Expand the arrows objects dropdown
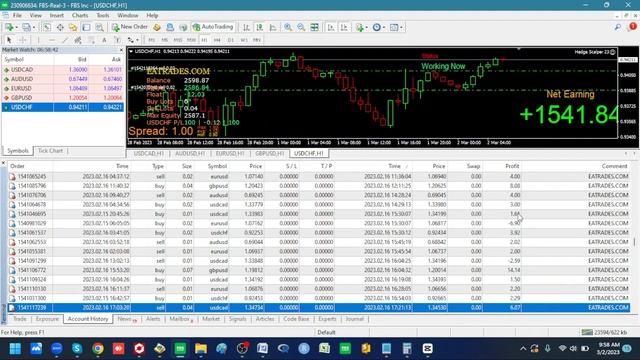 point(138,40)
